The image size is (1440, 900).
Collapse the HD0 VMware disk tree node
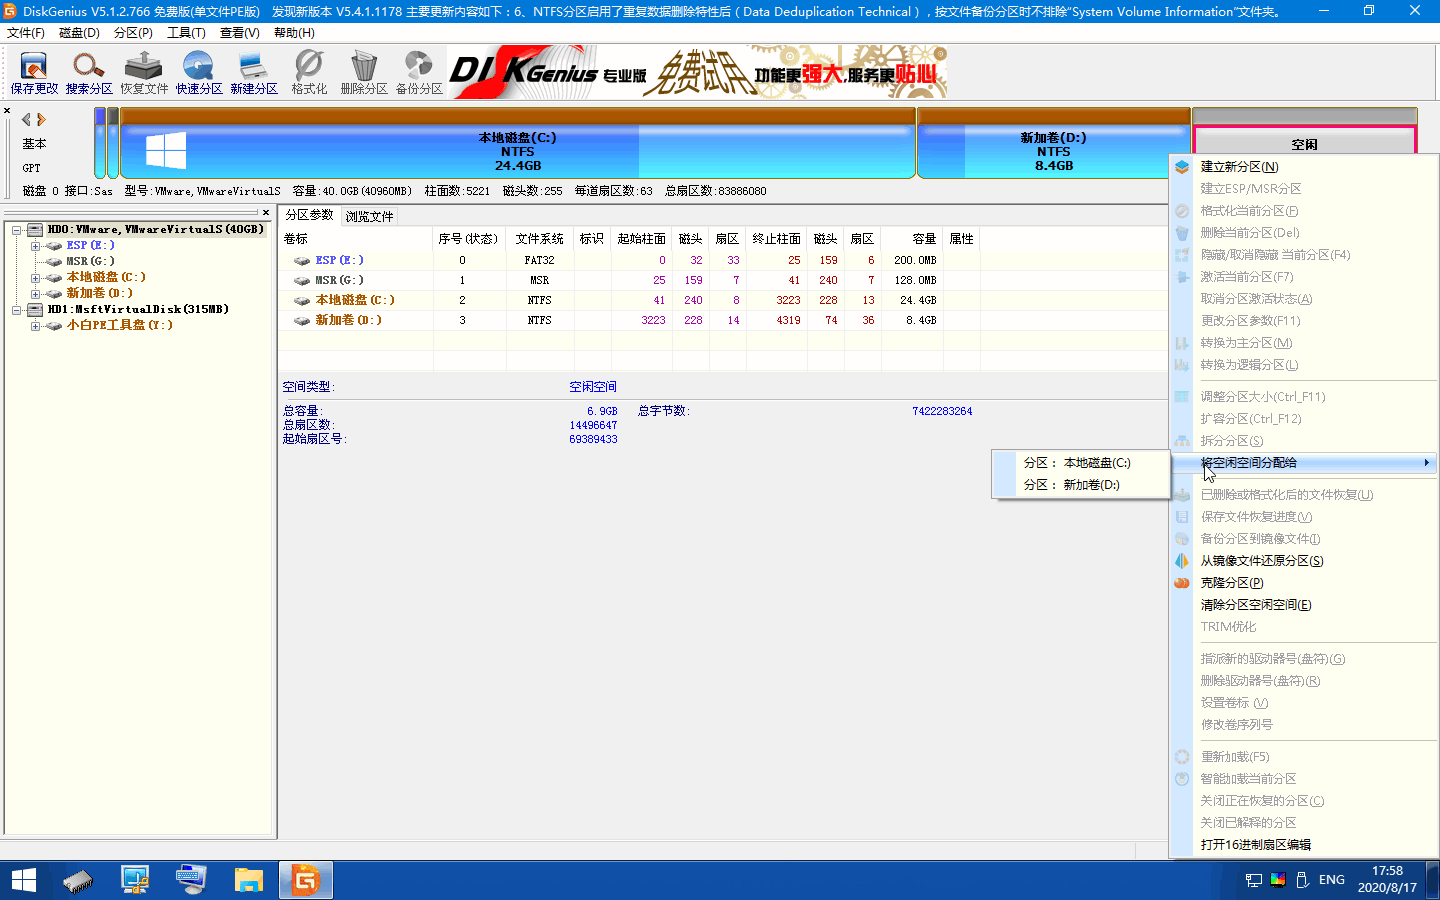[x=17, y=230]
